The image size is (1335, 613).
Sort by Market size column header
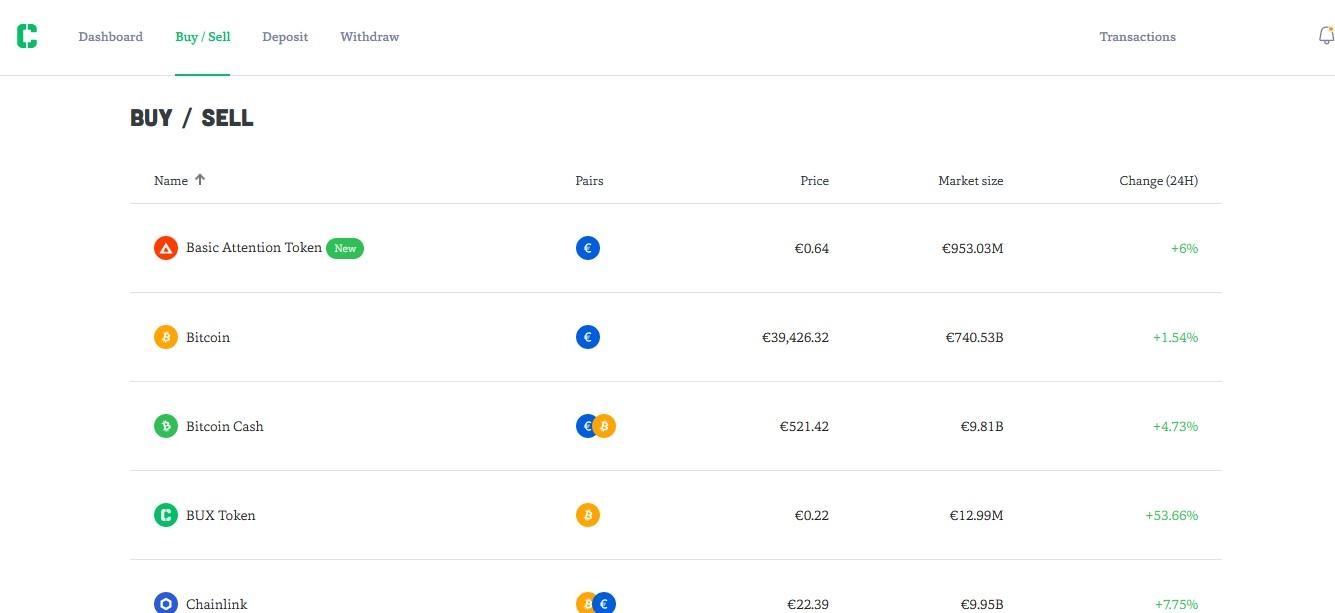[971, 181]
